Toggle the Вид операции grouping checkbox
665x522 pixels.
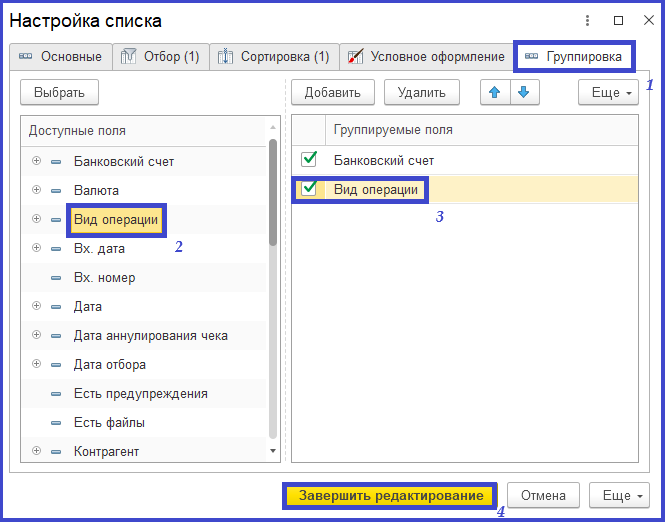[x=309, y=189]
